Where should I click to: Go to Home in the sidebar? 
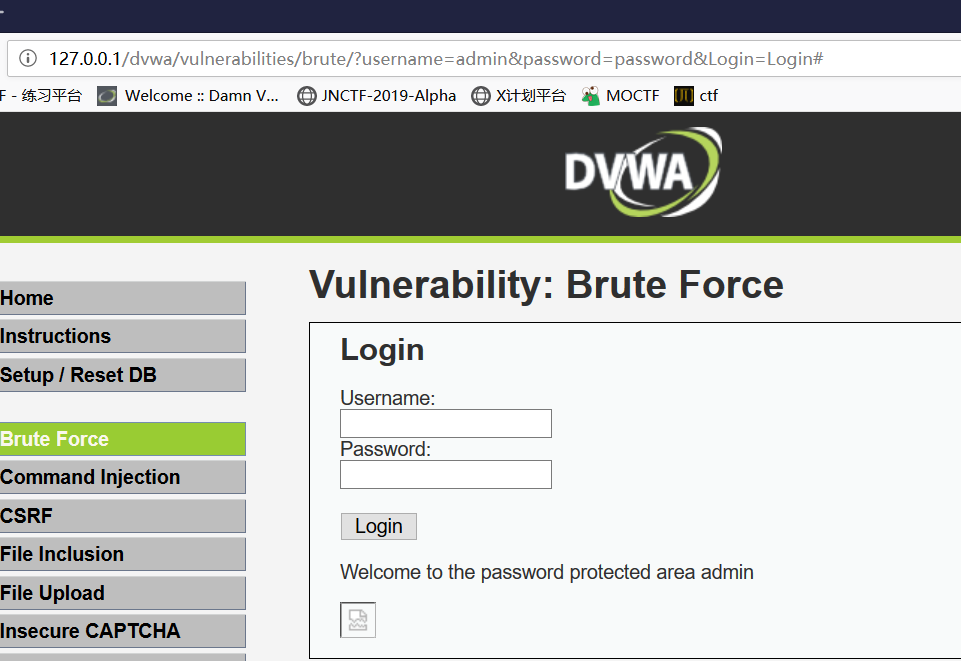click(x=122, y=298)
